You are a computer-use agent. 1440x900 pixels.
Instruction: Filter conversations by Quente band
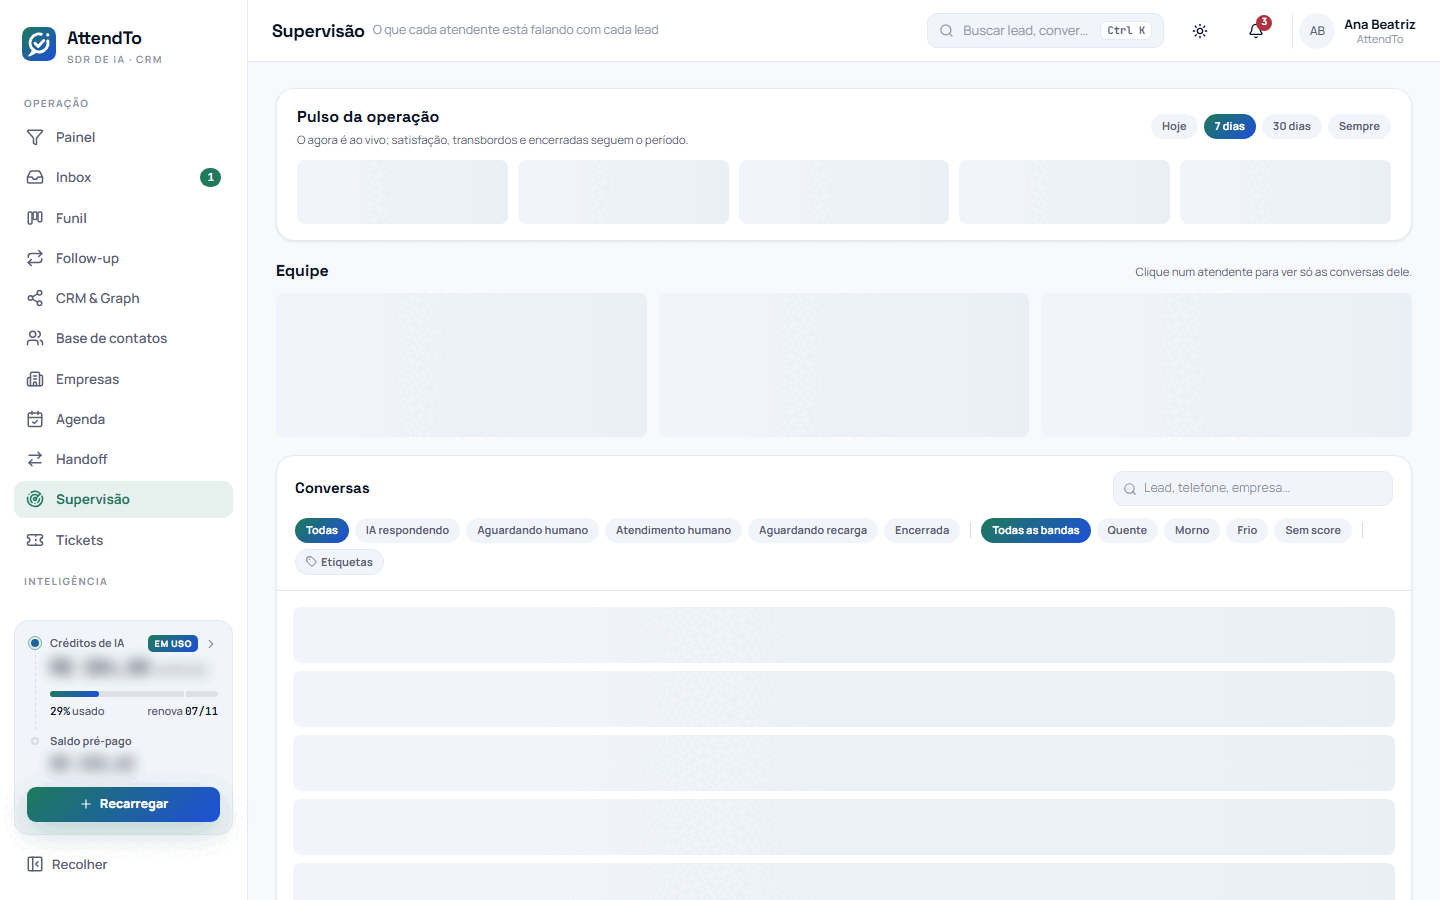pos(1127,530)
